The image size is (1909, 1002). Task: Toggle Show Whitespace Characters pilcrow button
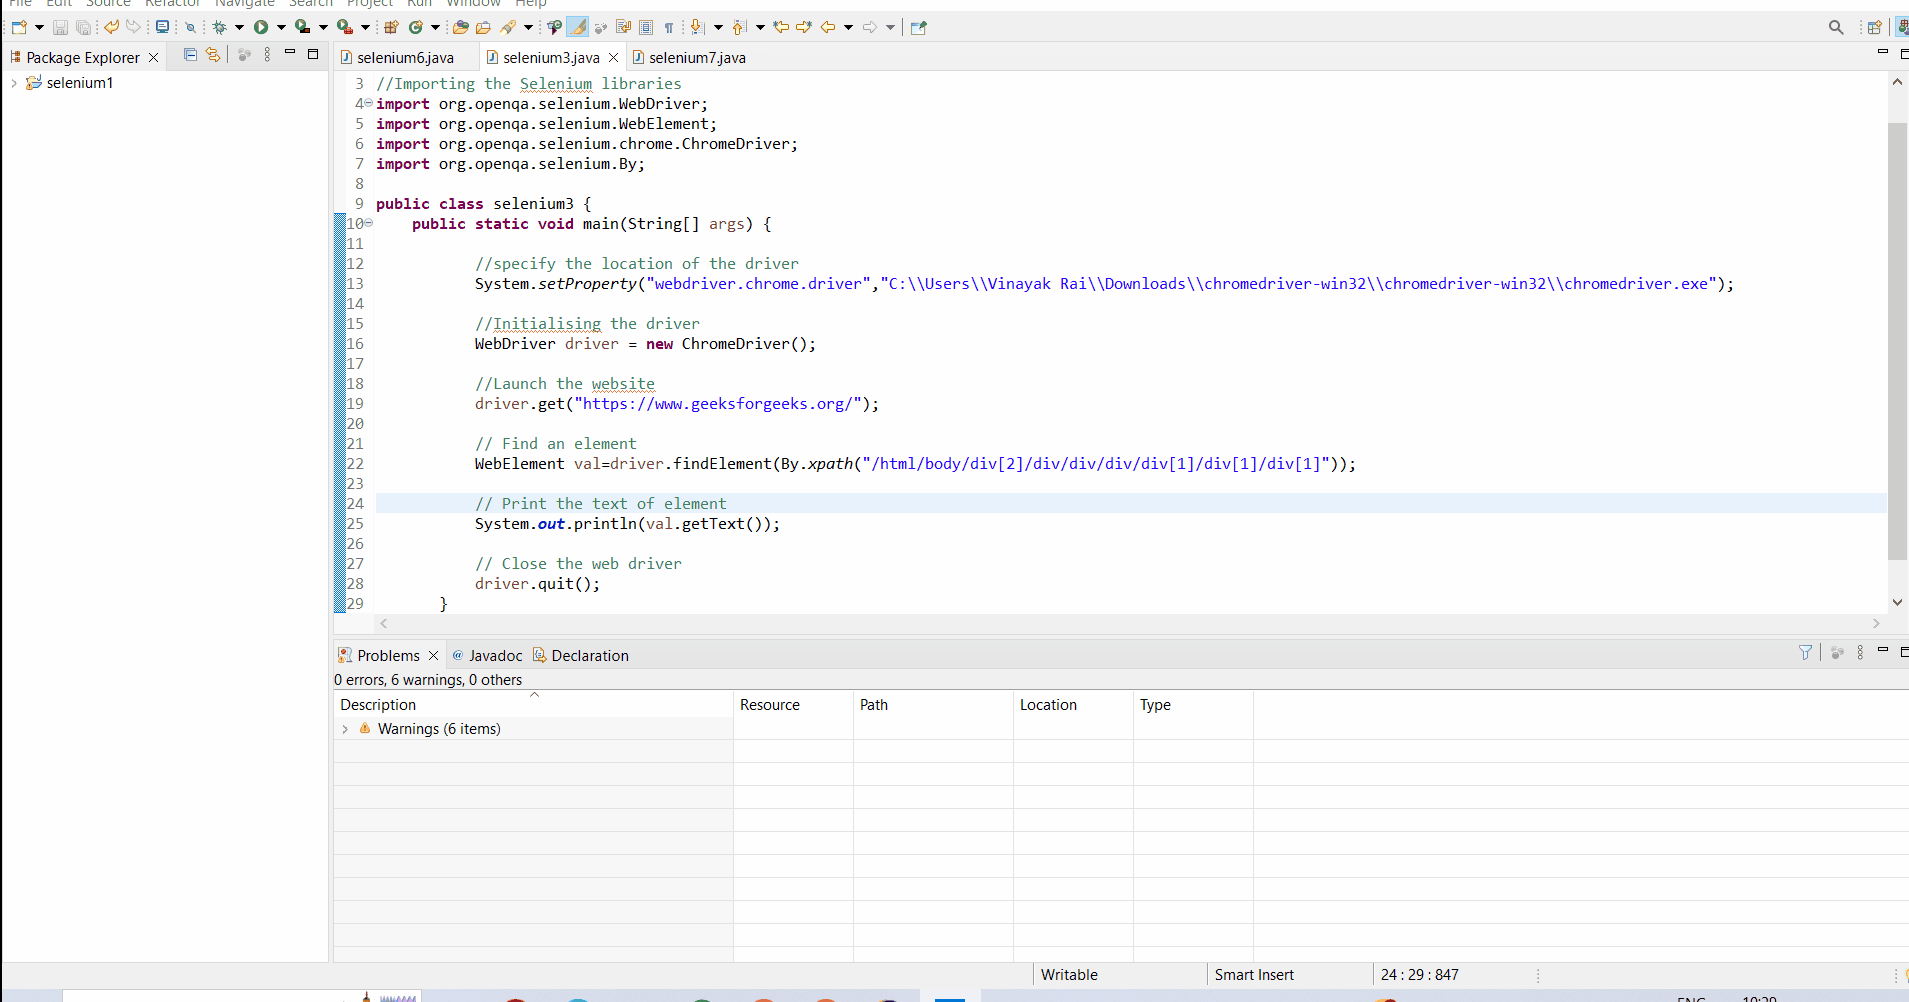coord(669,27)
